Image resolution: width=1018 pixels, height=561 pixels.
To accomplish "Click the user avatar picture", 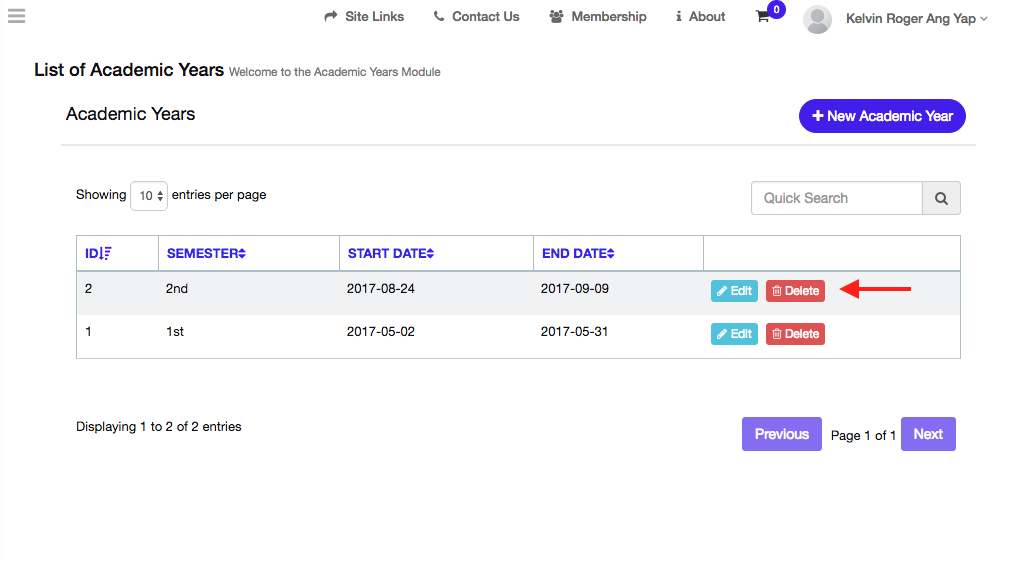I will pyautogui.click(x=817, y=19).
